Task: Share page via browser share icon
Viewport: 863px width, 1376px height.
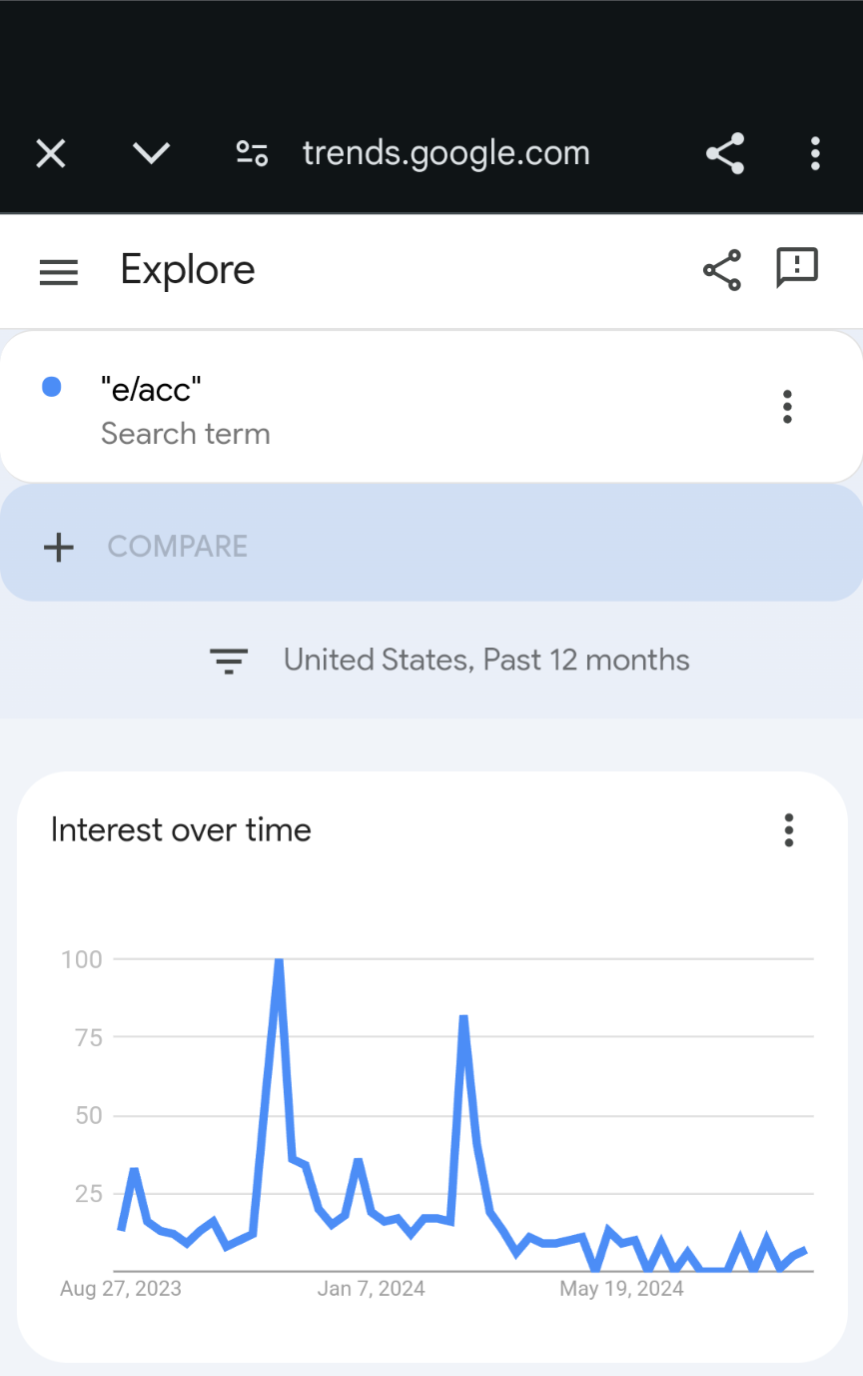Action: click(x=725, y=153)
